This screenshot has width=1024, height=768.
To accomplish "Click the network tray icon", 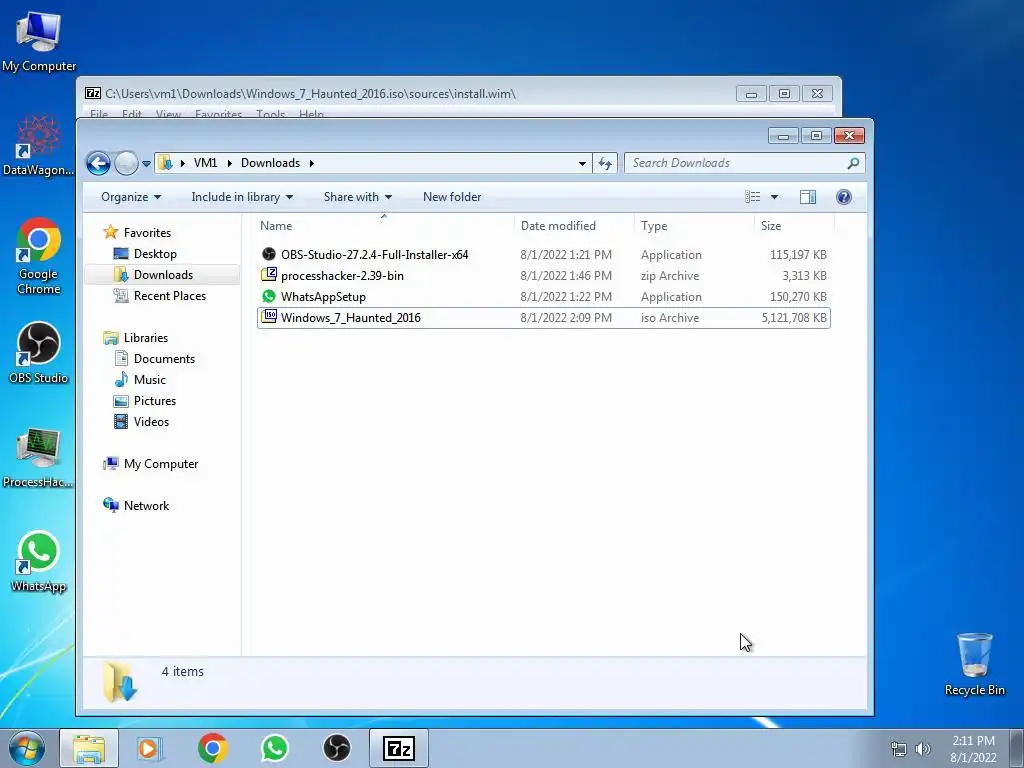I will click(x=899, y=749).
